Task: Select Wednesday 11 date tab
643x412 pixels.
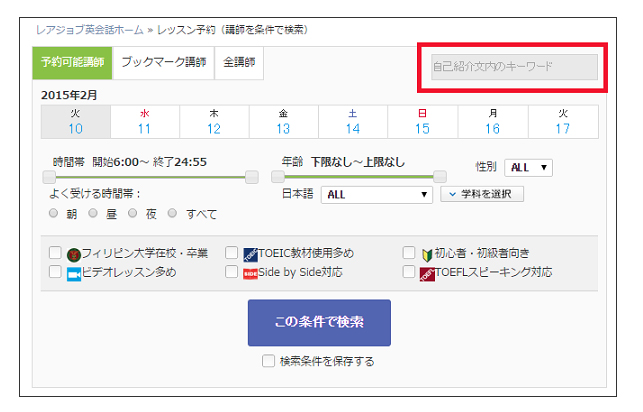Action: tap(145, 122)
